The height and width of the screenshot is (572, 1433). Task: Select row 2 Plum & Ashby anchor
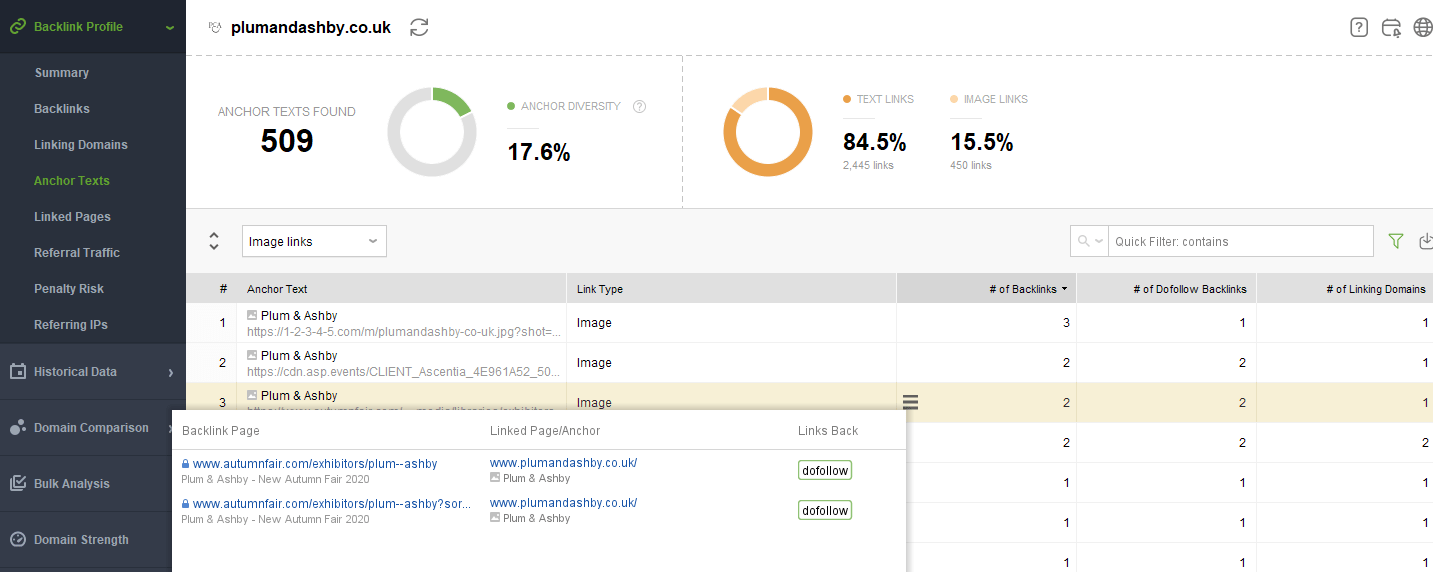point(299,355)
